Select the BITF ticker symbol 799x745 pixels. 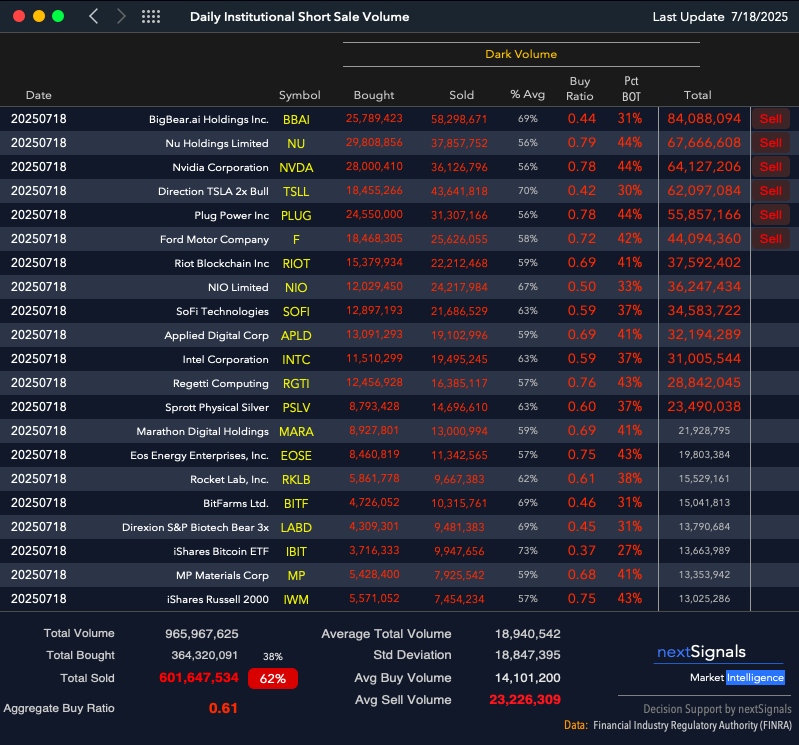coord(296,503)
